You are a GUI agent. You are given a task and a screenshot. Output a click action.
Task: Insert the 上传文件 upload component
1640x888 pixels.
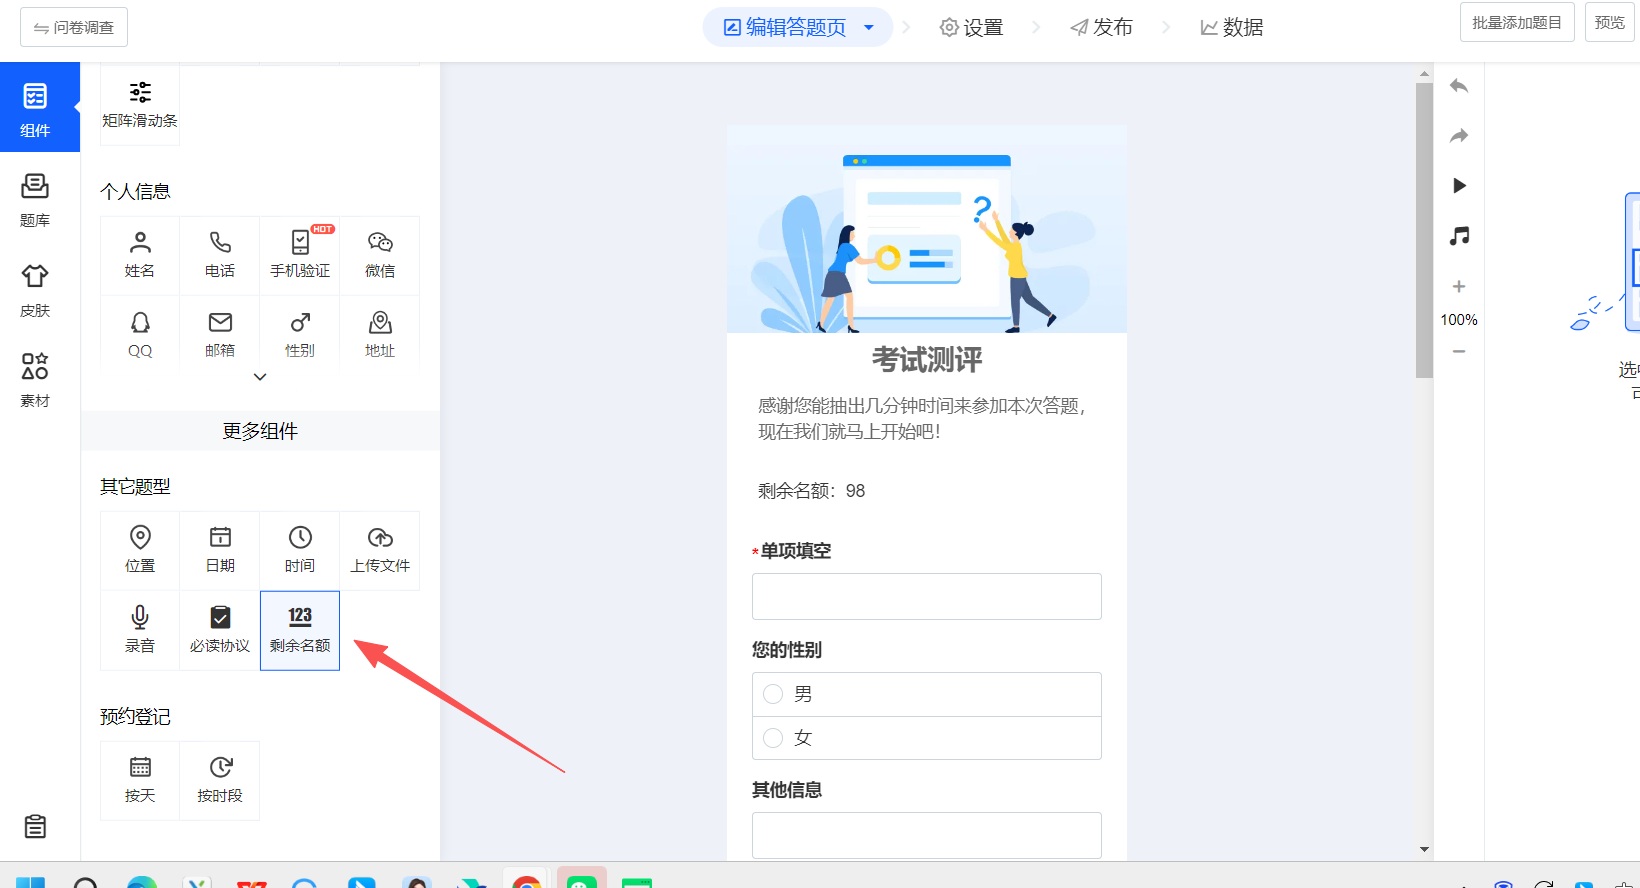click(x=380, y=550)
